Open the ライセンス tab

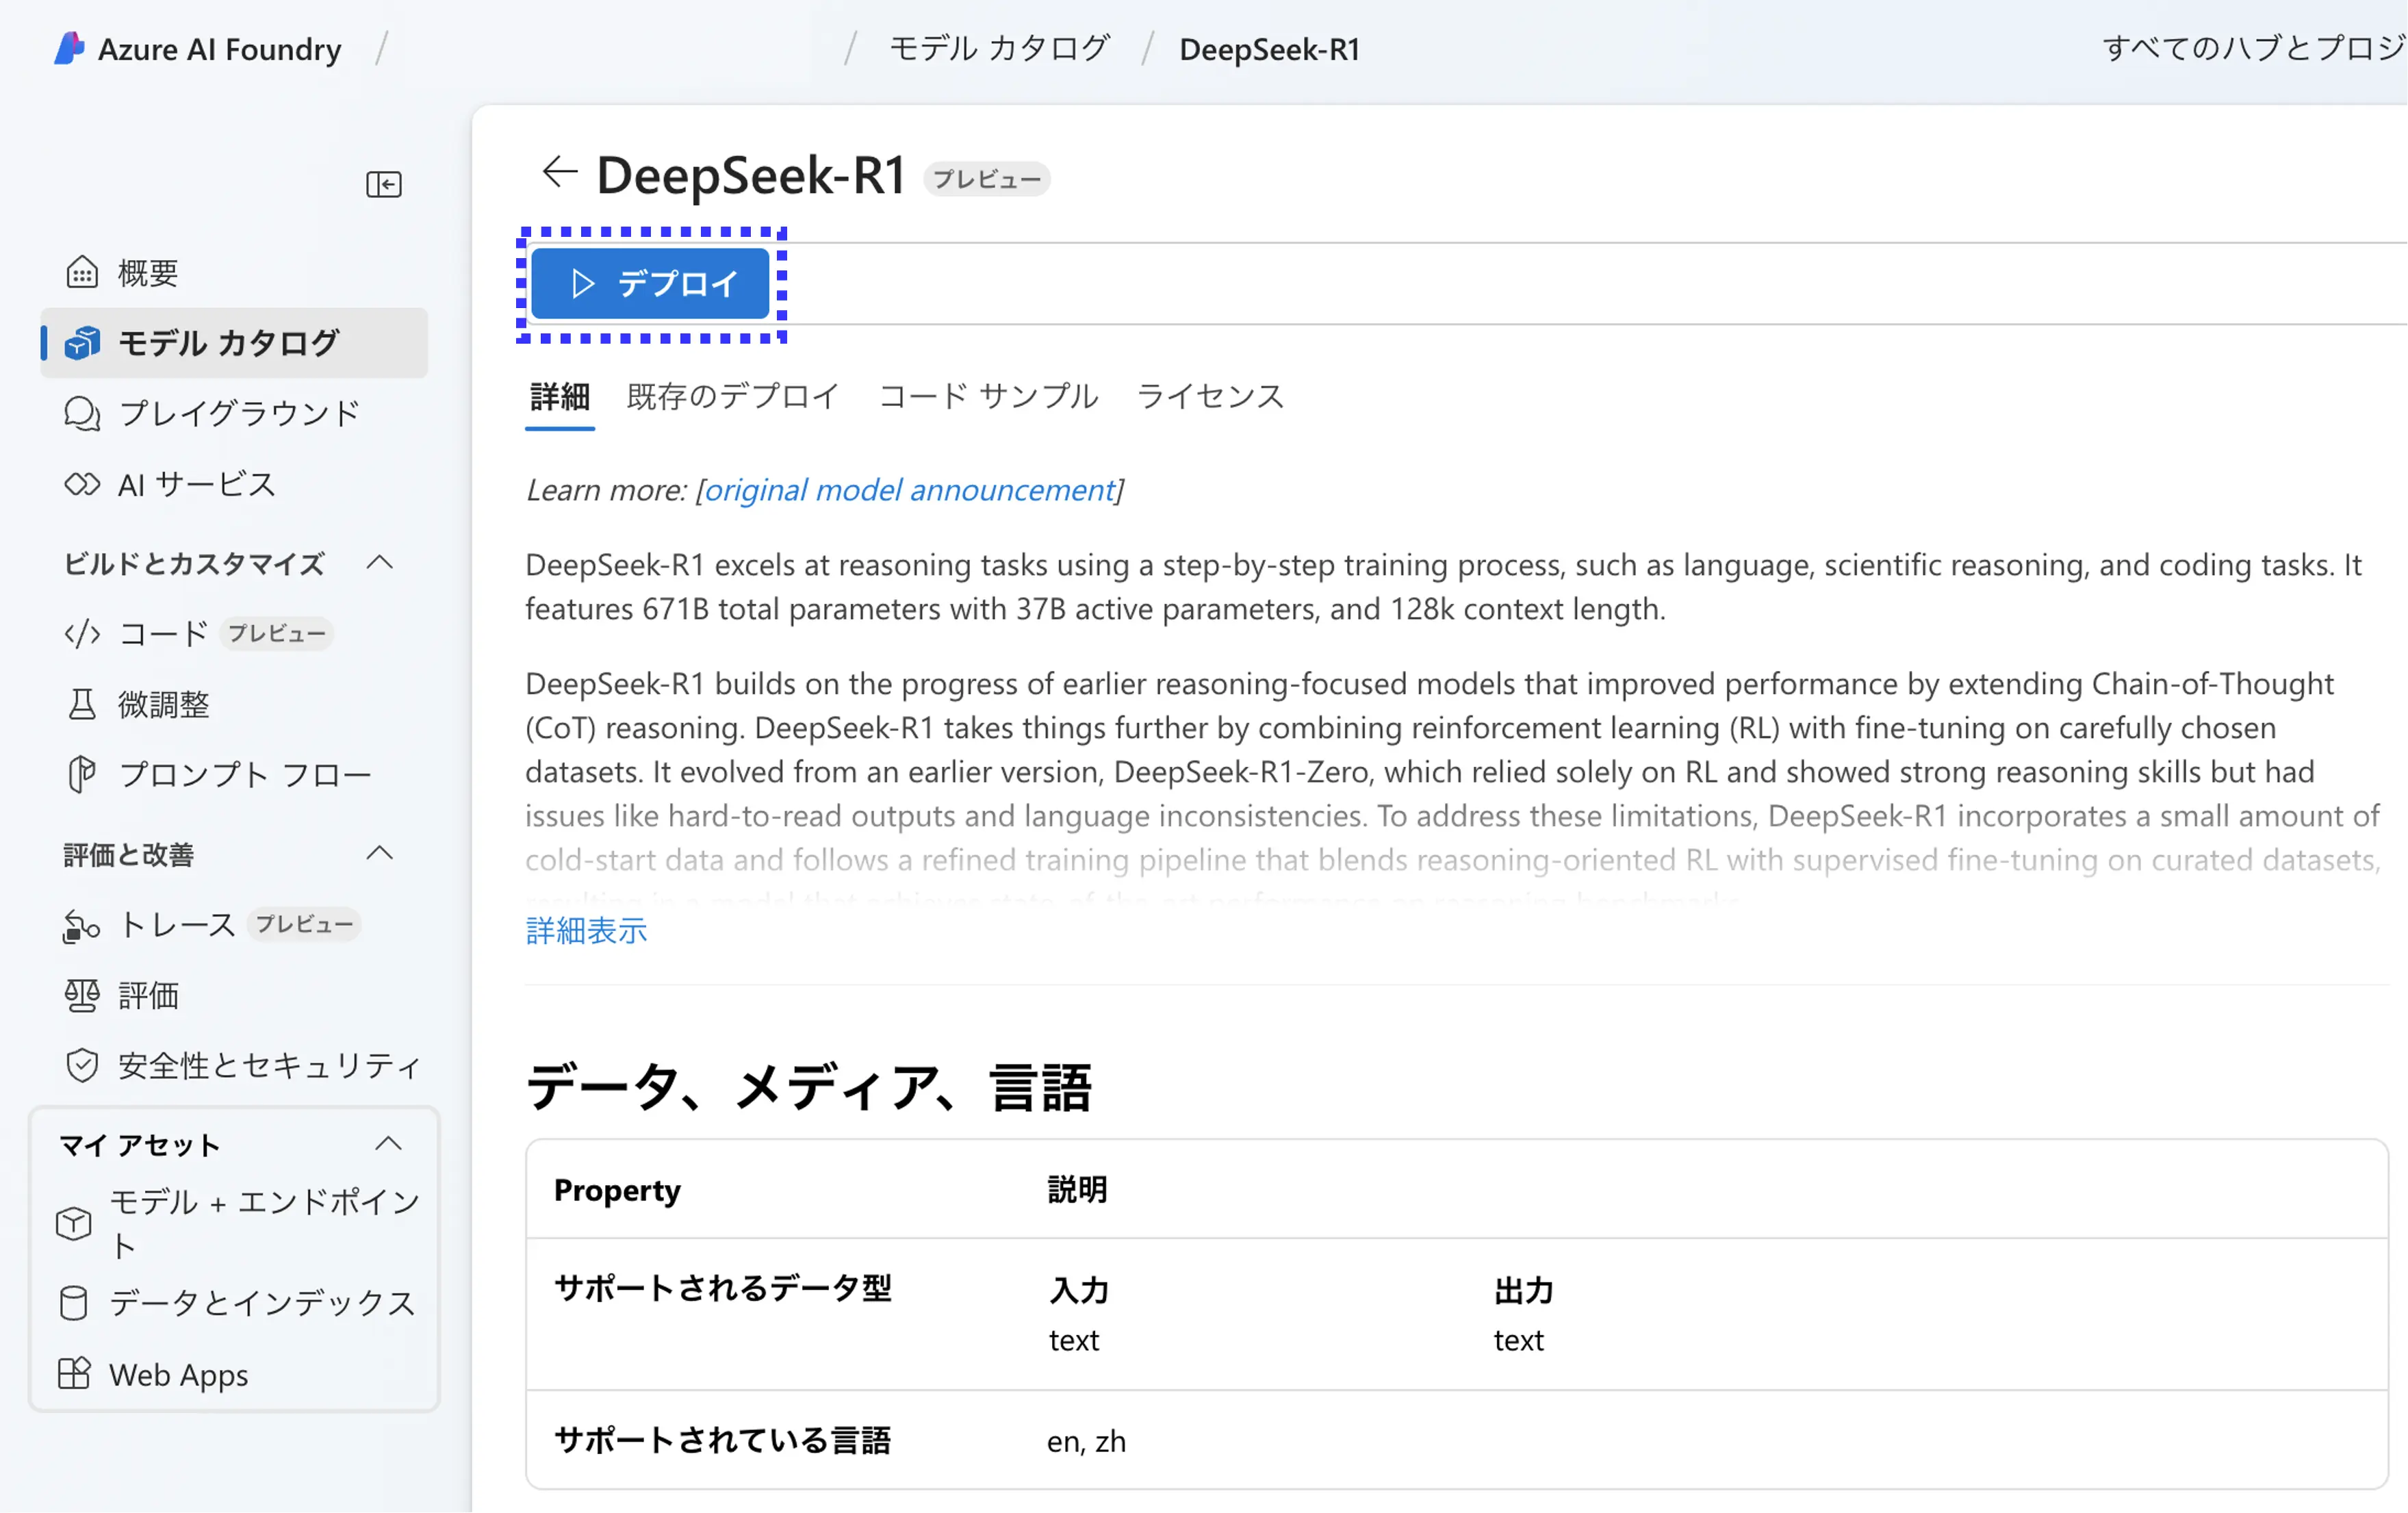tap(1210, 397)
